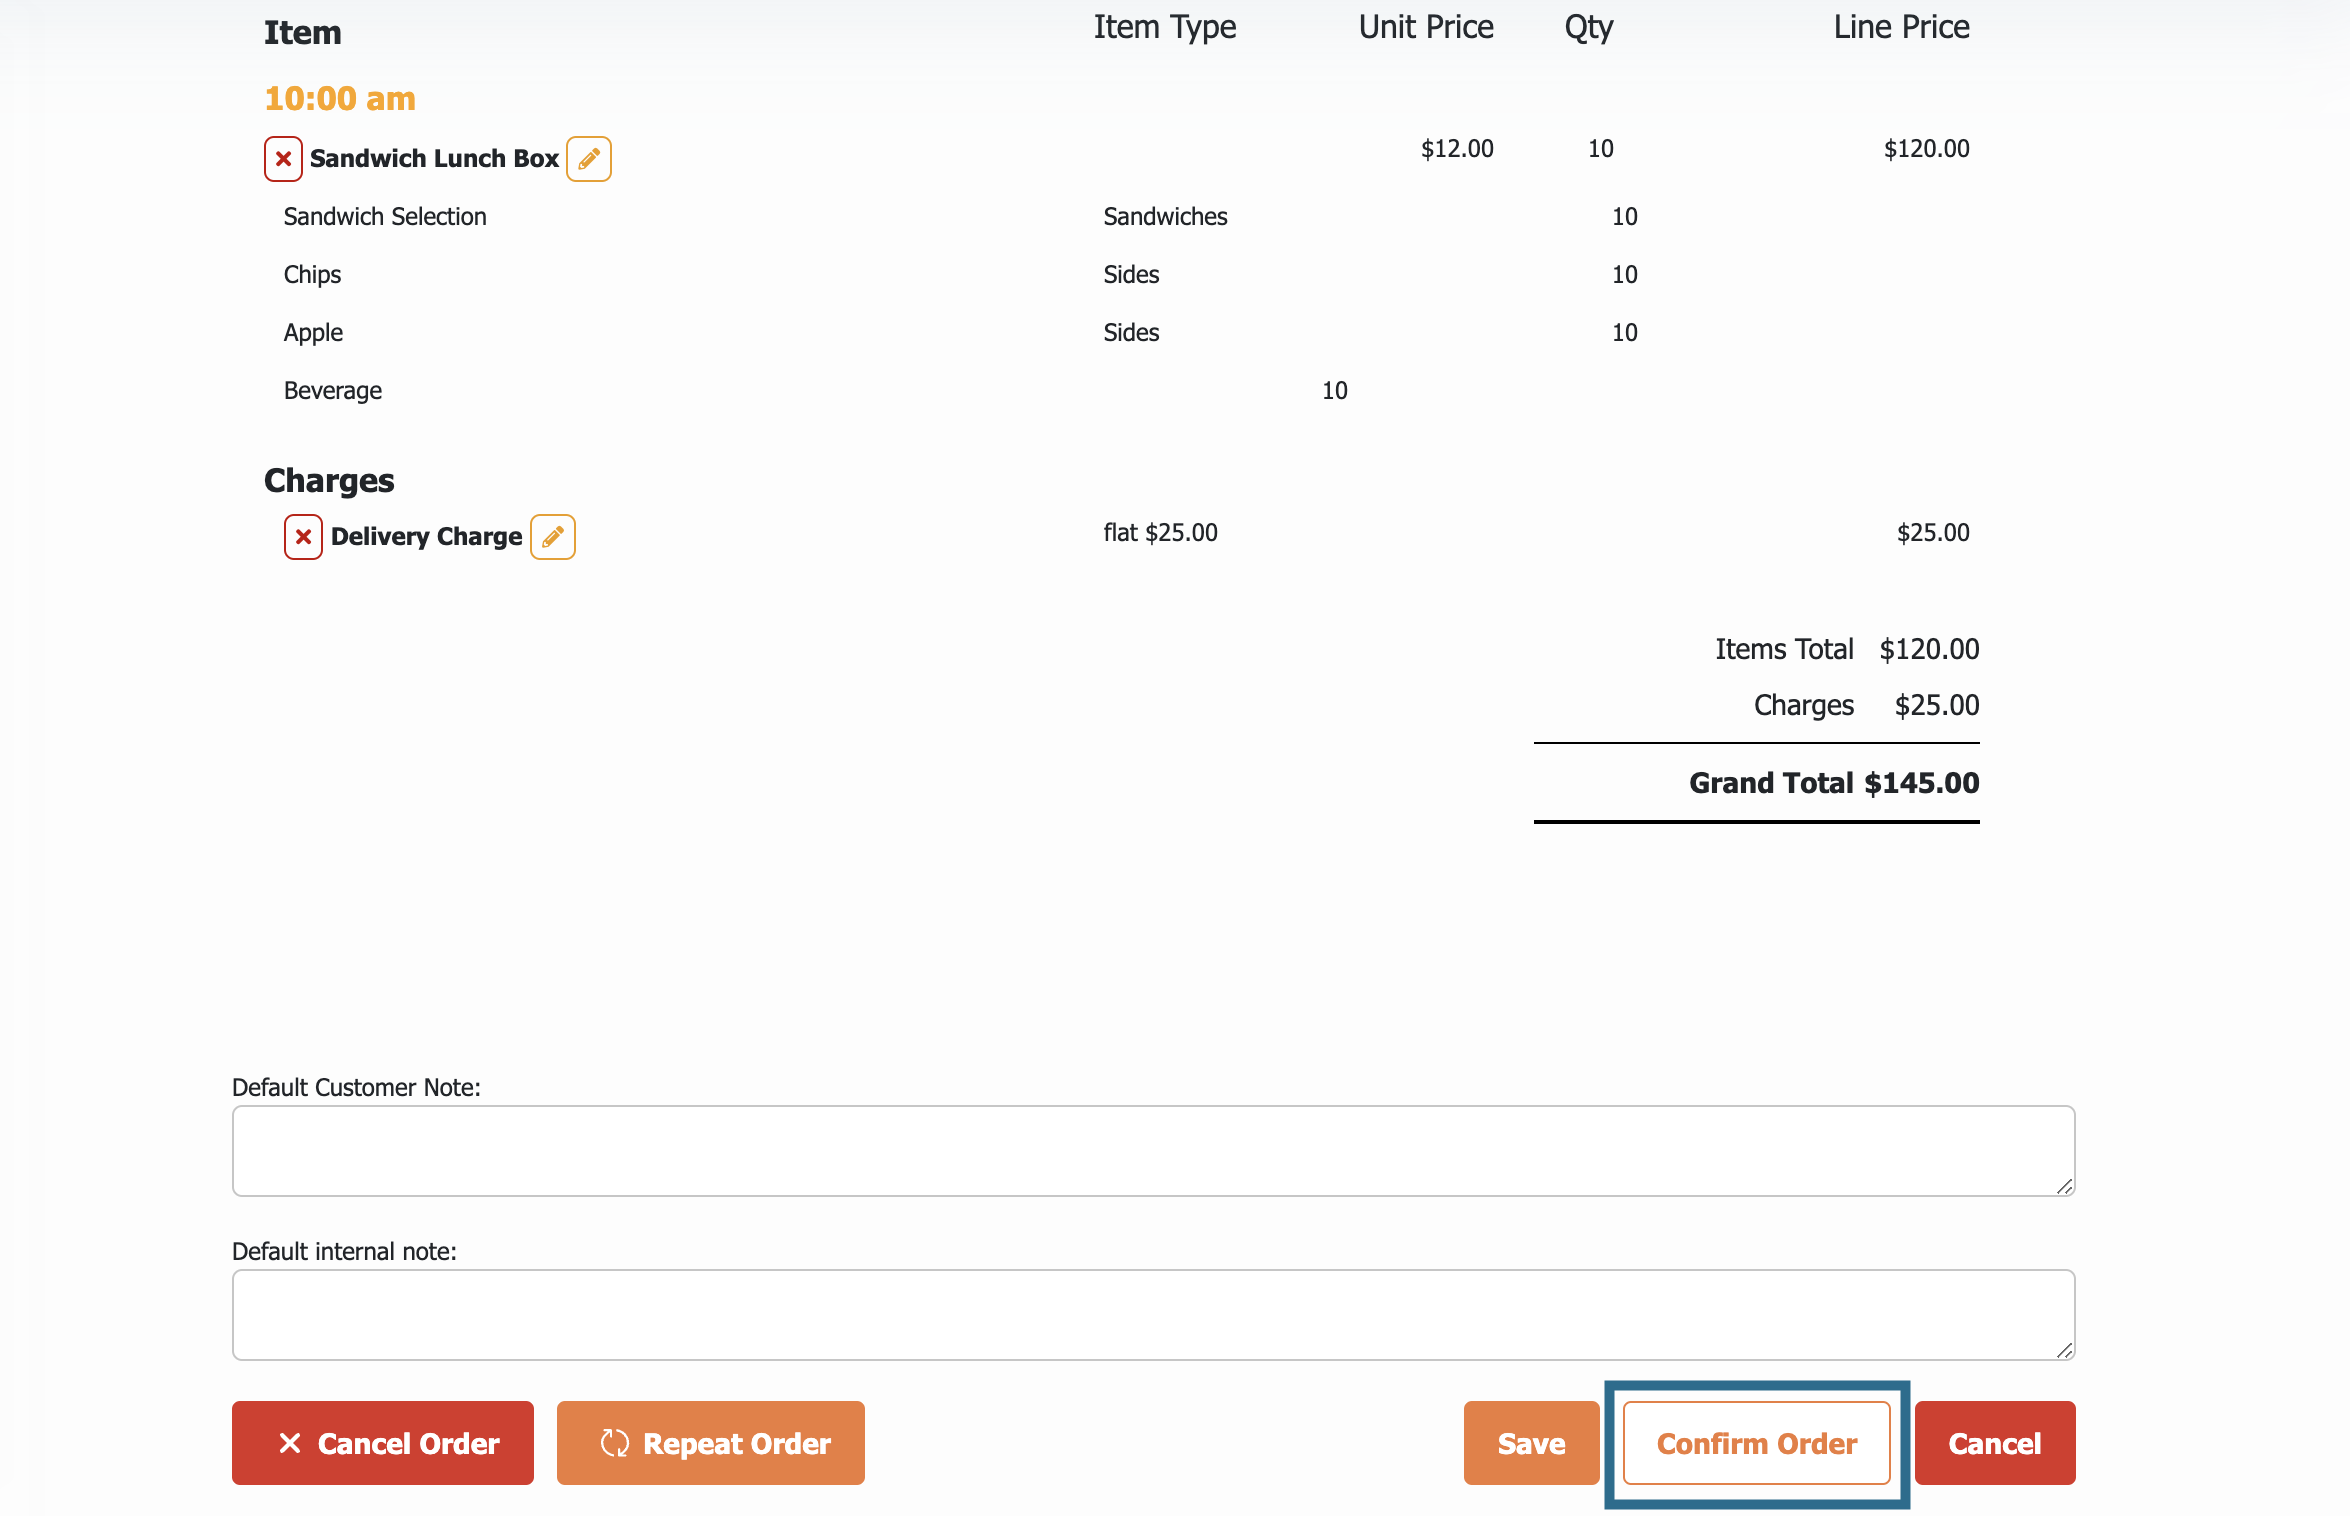The image size is (2350, 1516).
Task: Select the Chips row text
Action: click(x=312, y=275)
